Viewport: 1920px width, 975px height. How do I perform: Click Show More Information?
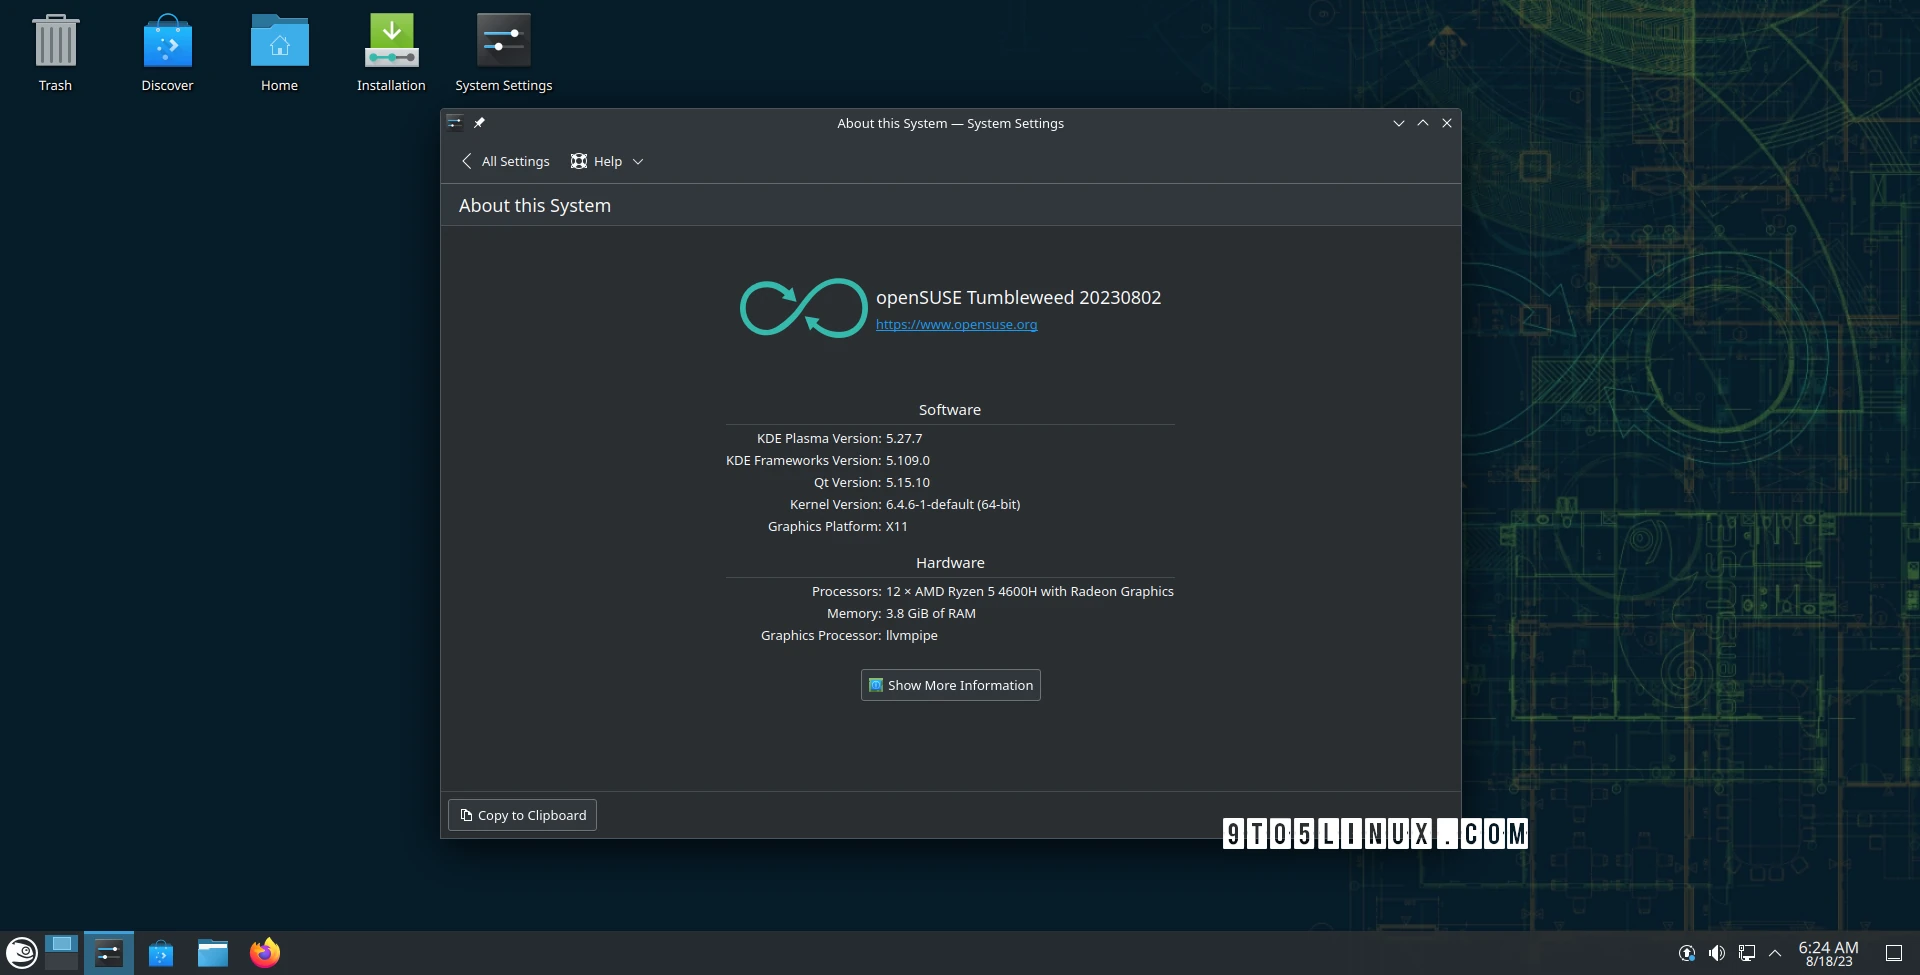click(949, 685)
